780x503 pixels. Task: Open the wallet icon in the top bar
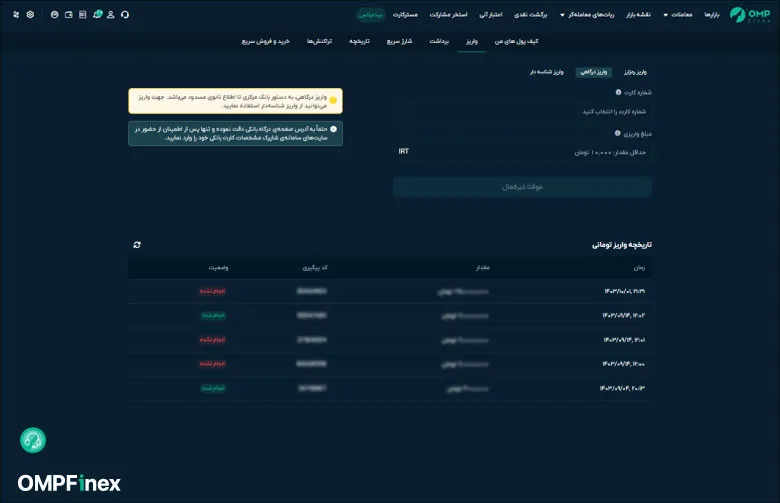coord(69,14)
